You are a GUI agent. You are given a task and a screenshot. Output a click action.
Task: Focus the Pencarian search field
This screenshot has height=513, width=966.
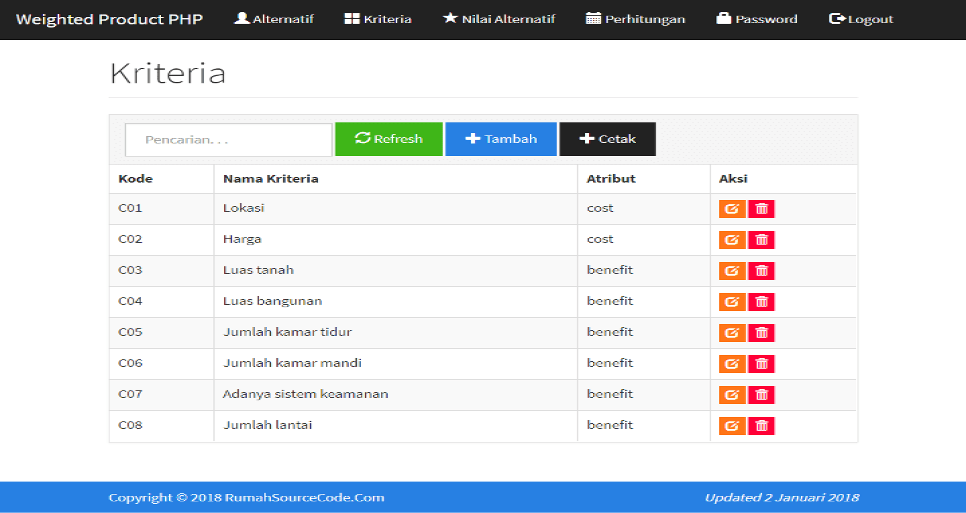pyautogui.click(x=229, y=140)
